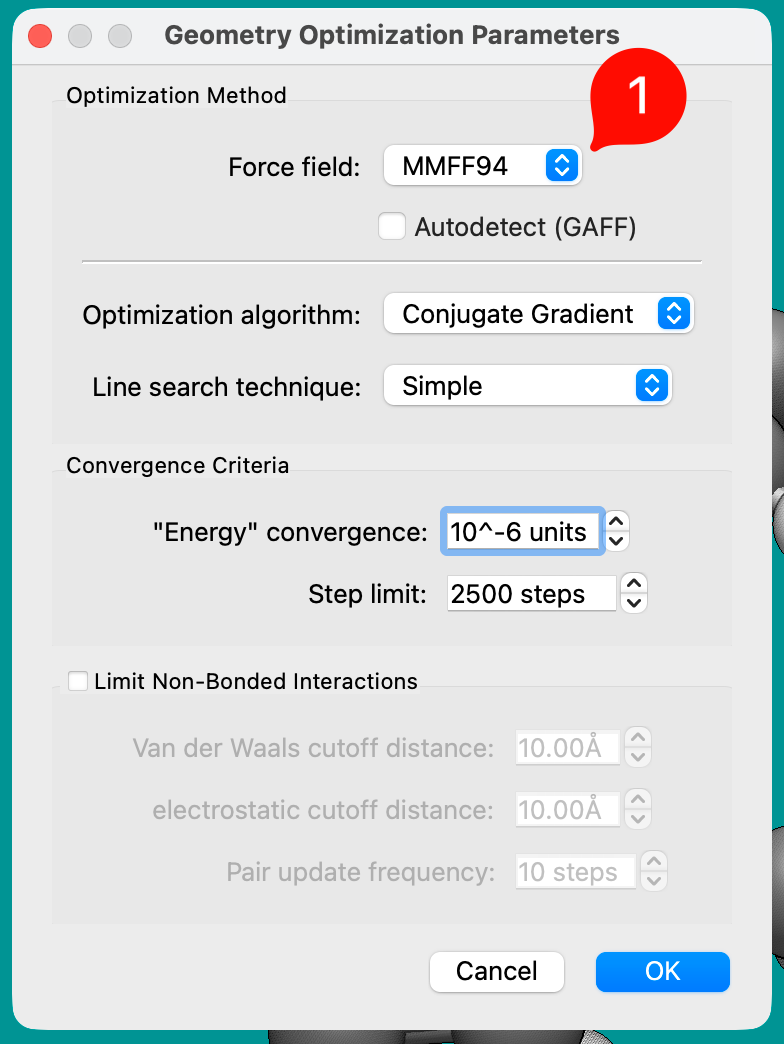Click the electrostatic cutoff distance field
Image resolution: width=784 pixels, height=1044 pixels.
[567, 810]
